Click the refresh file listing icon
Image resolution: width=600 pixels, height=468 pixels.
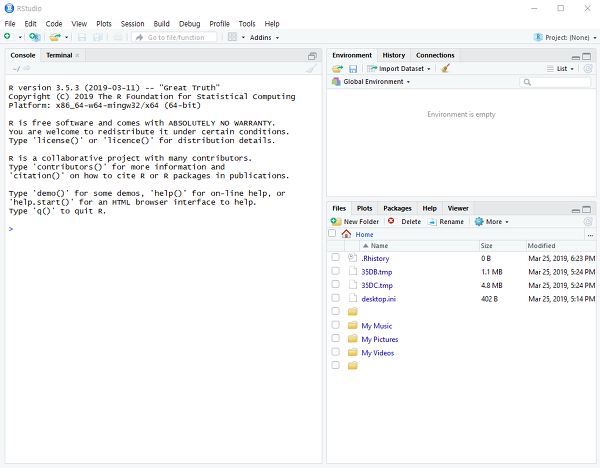point(588,222)
